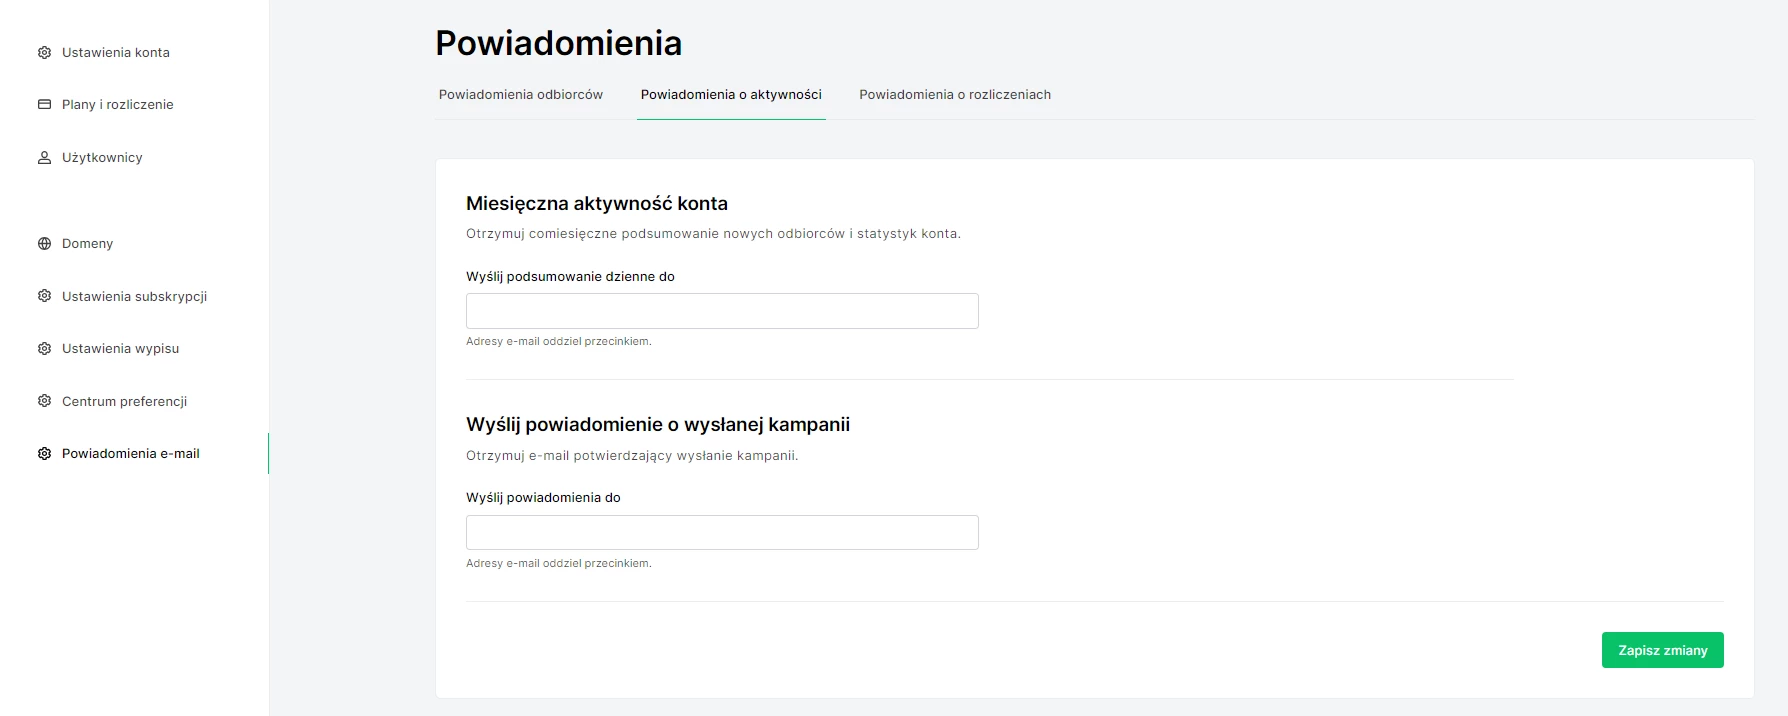Open the Użytkownicy text link in sidebar

coord(102,157)
